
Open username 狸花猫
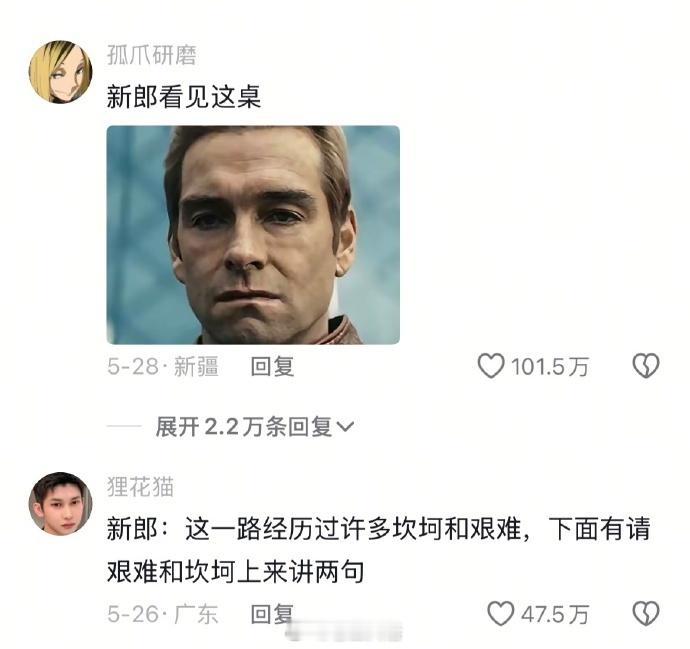[140, 487]
